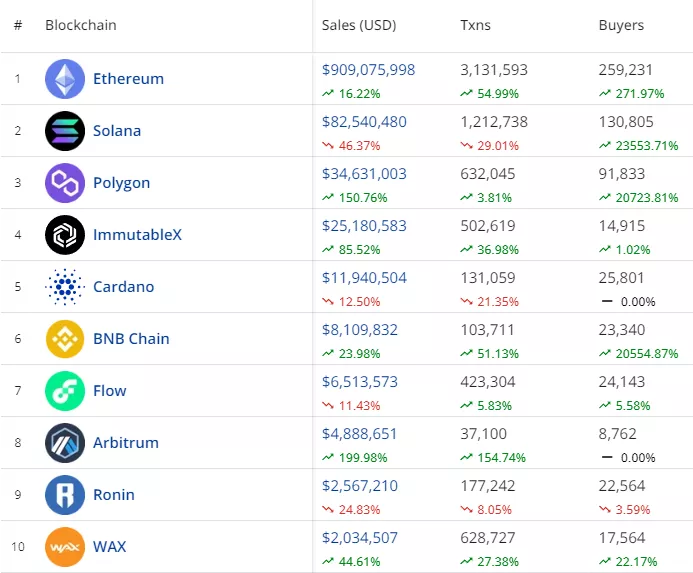The image size is (693, 573).
Task: Click Solana buyers change 23553.71%
Action: pyautogui.click(x=639, y=145)
